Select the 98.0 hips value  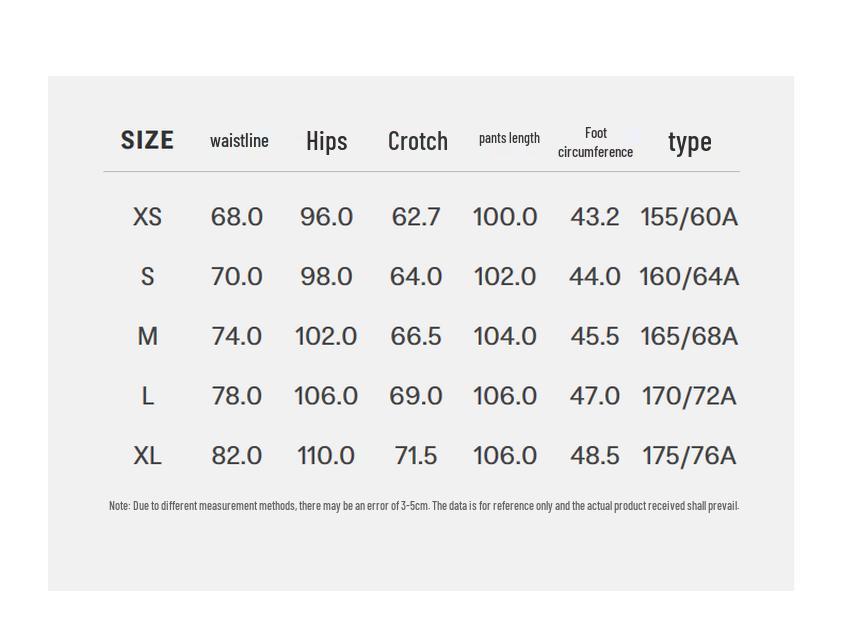[x=326, y=277]
